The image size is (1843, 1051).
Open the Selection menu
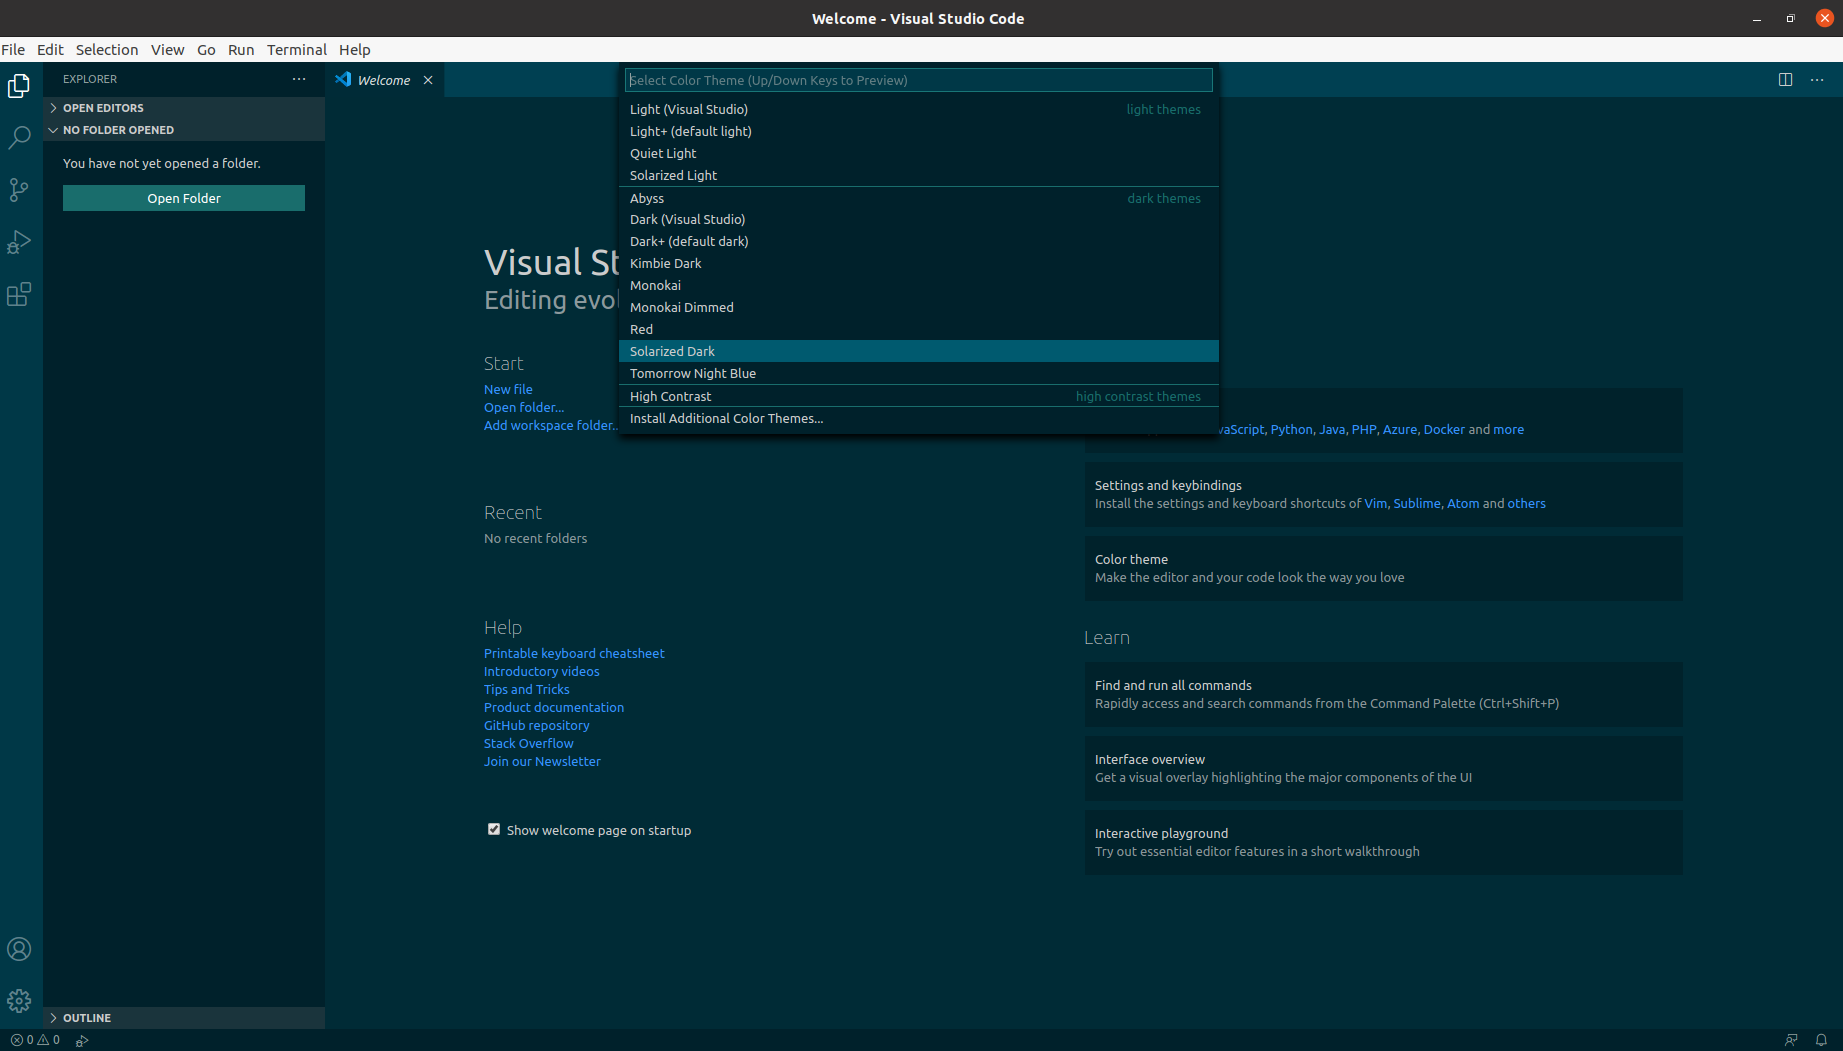107,49
